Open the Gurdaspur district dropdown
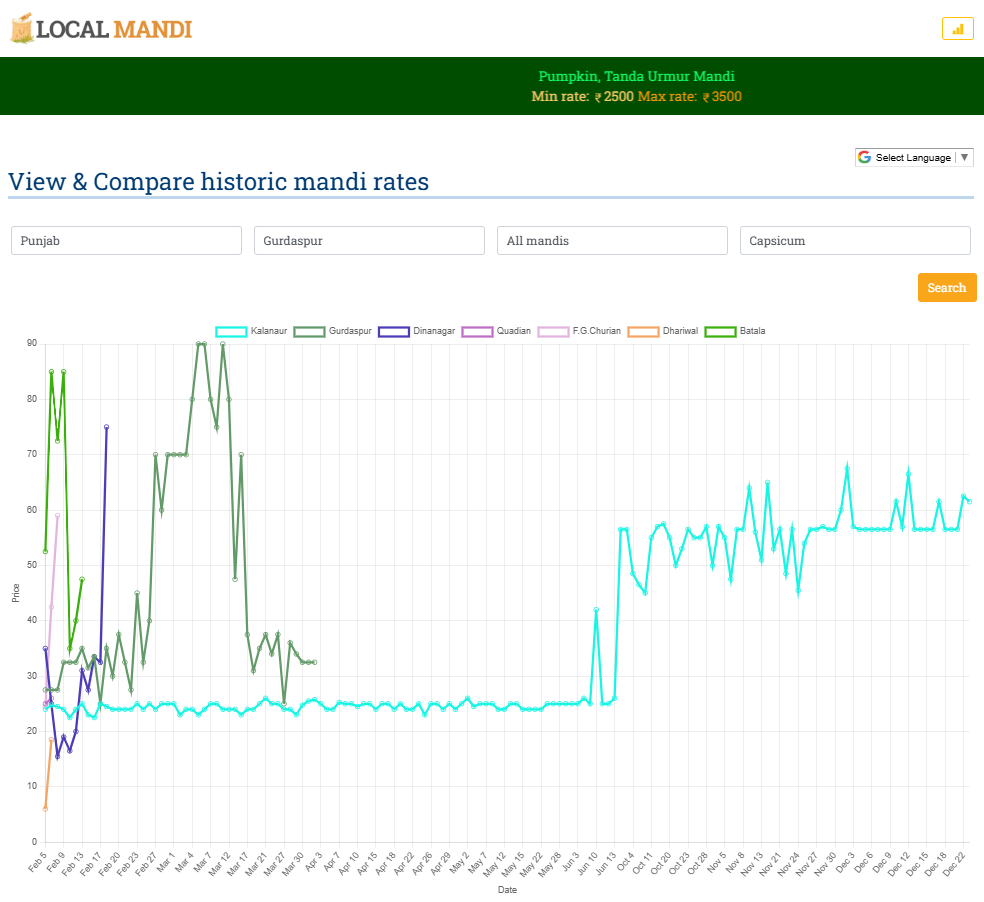Image resolution: width=984 pixels, height=902 pixels. pyautogui.click(x=369, y=241)
